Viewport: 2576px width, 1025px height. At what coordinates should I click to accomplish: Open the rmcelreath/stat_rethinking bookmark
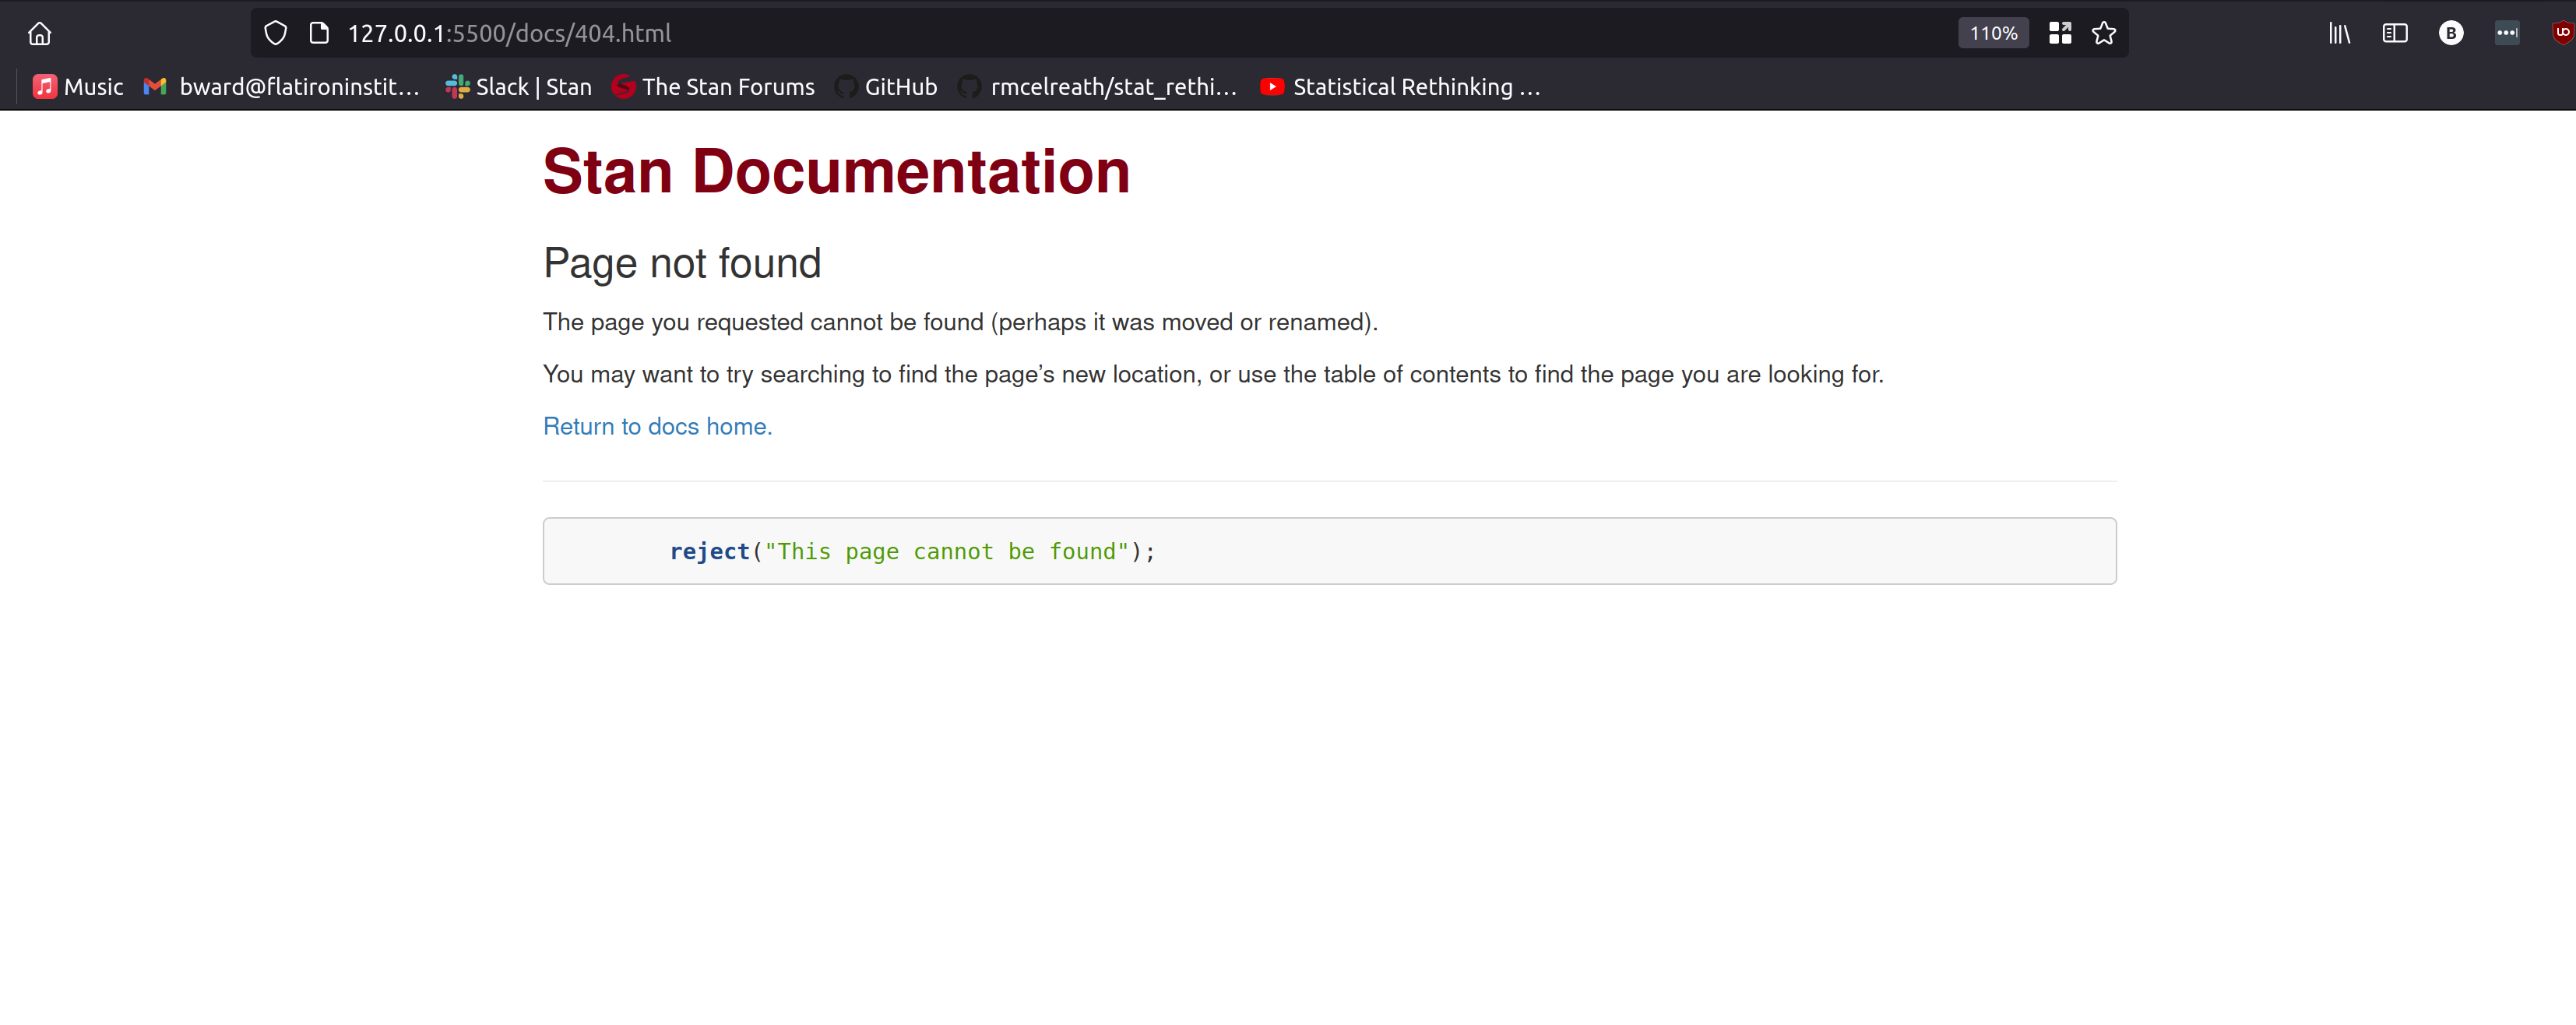click(1097, 87)
